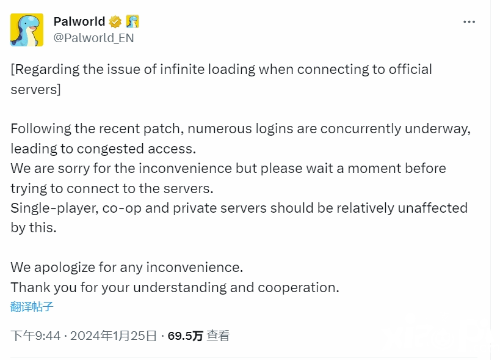Click the gold verified badge
Screen dimensions: 500x360
pos(115,22)
